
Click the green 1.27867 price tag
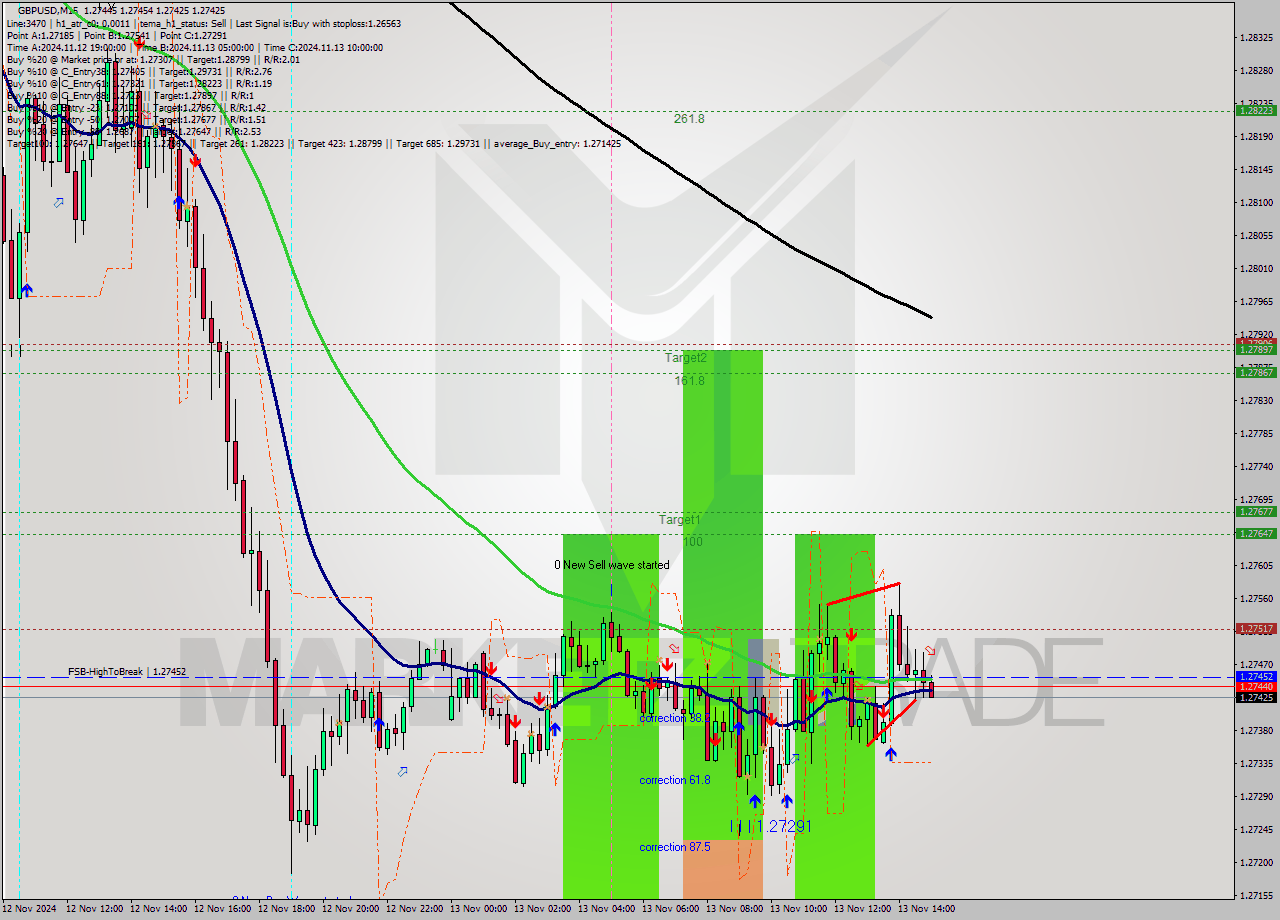pos(1256,372)
